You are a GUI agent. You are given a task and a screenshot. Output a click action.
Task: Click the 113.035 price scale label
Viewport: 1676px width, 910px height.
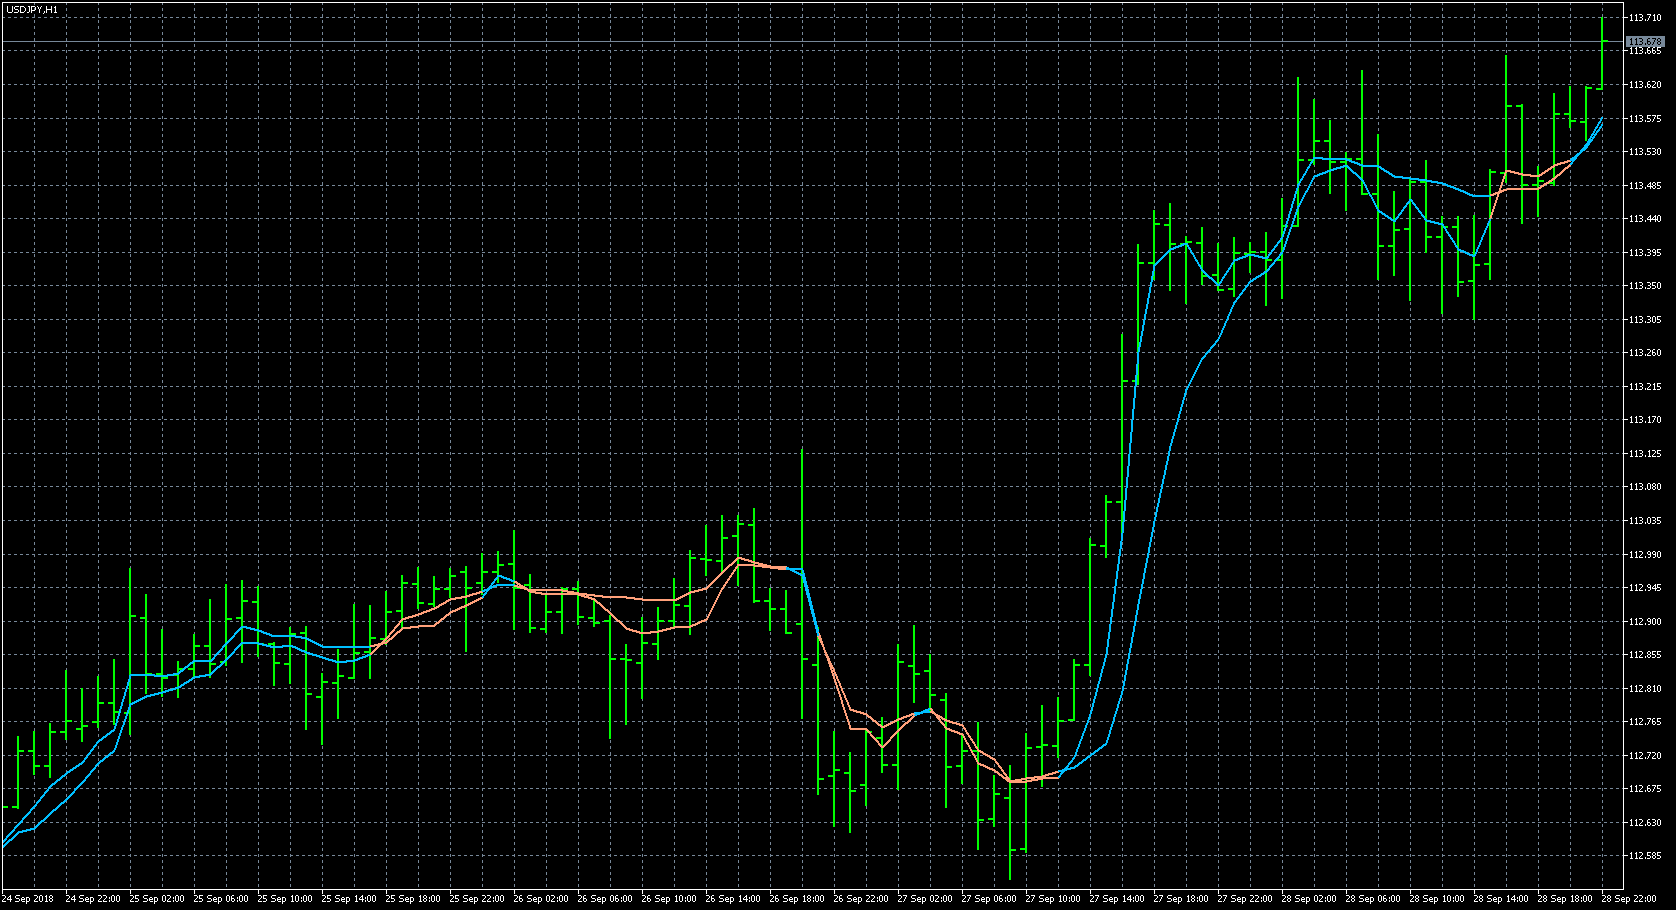tap(1645, 521)
